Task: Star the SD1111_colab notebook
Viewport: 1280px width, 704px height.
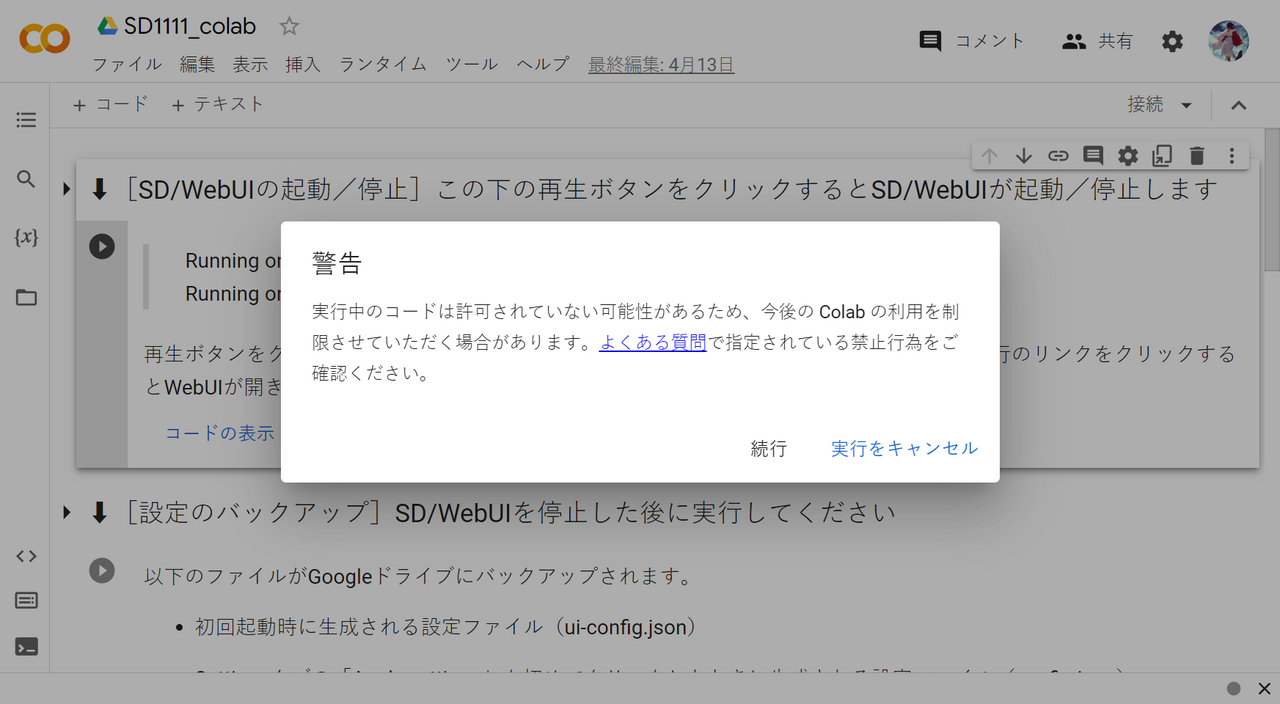Action: tap(287, 26)
